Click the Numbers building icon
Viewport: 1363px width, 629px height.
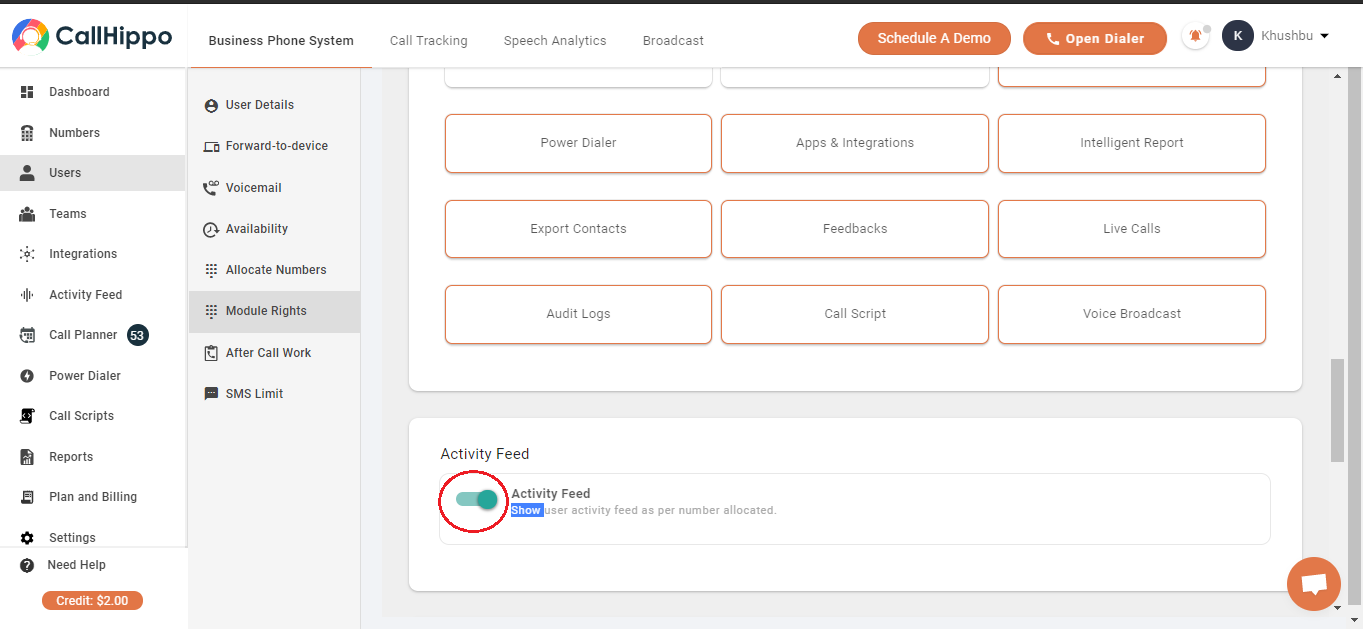27,133
